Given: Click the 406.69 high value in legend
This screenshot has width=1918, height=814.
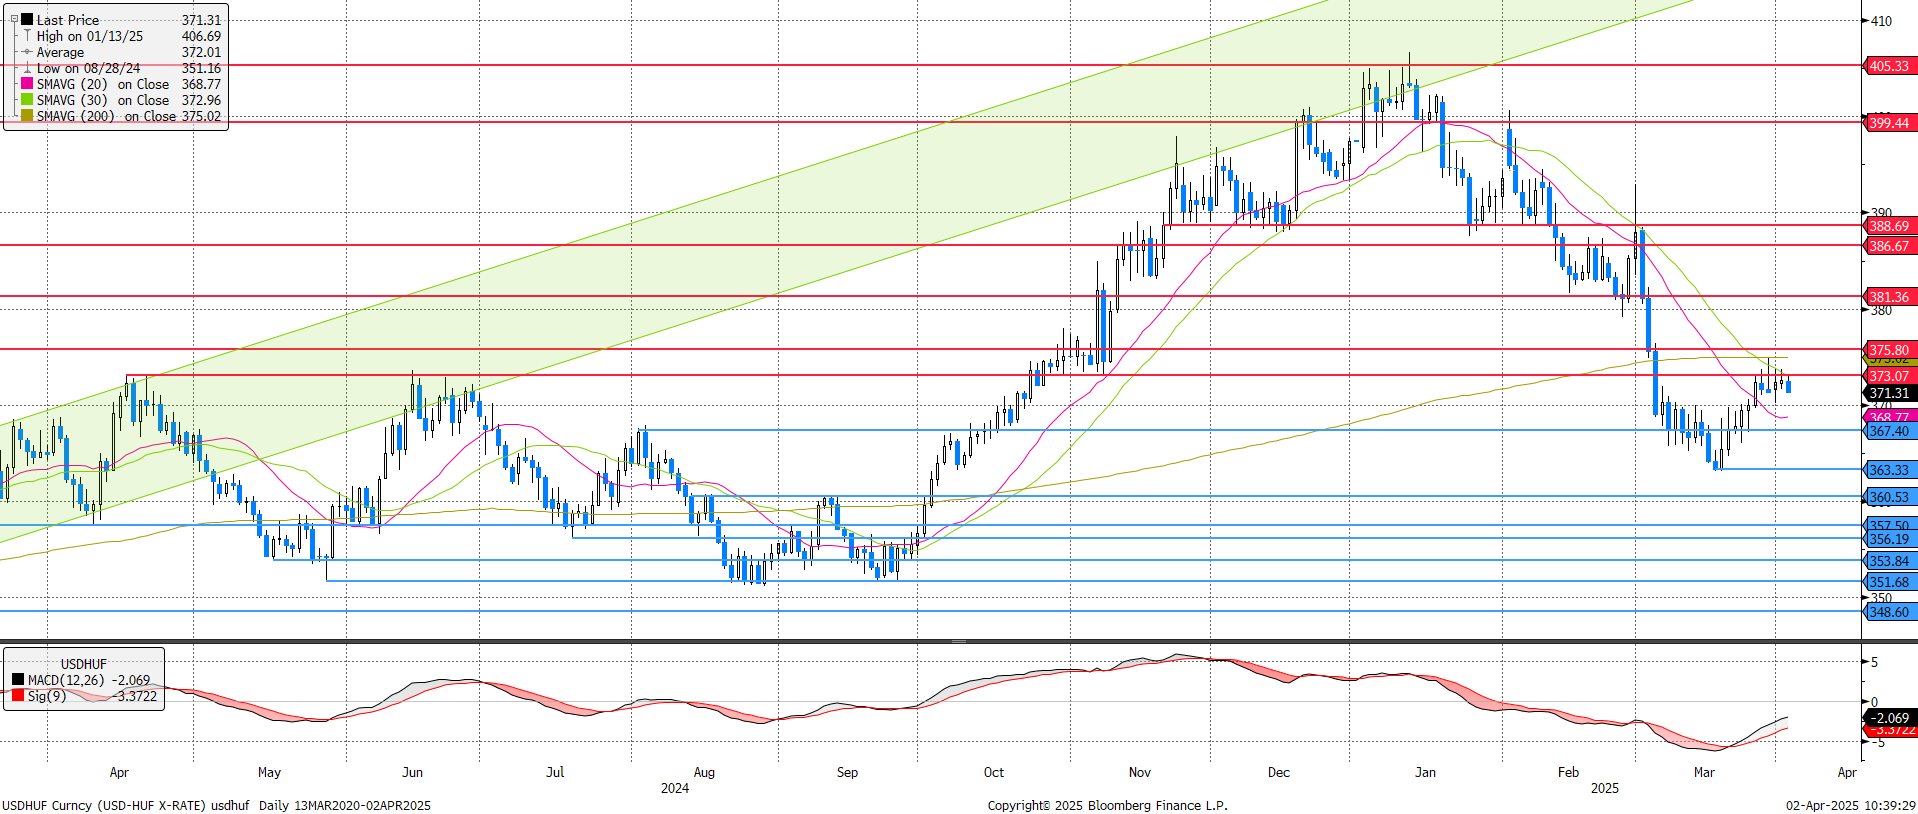Looking at the screenshot, I should (201, 36).
